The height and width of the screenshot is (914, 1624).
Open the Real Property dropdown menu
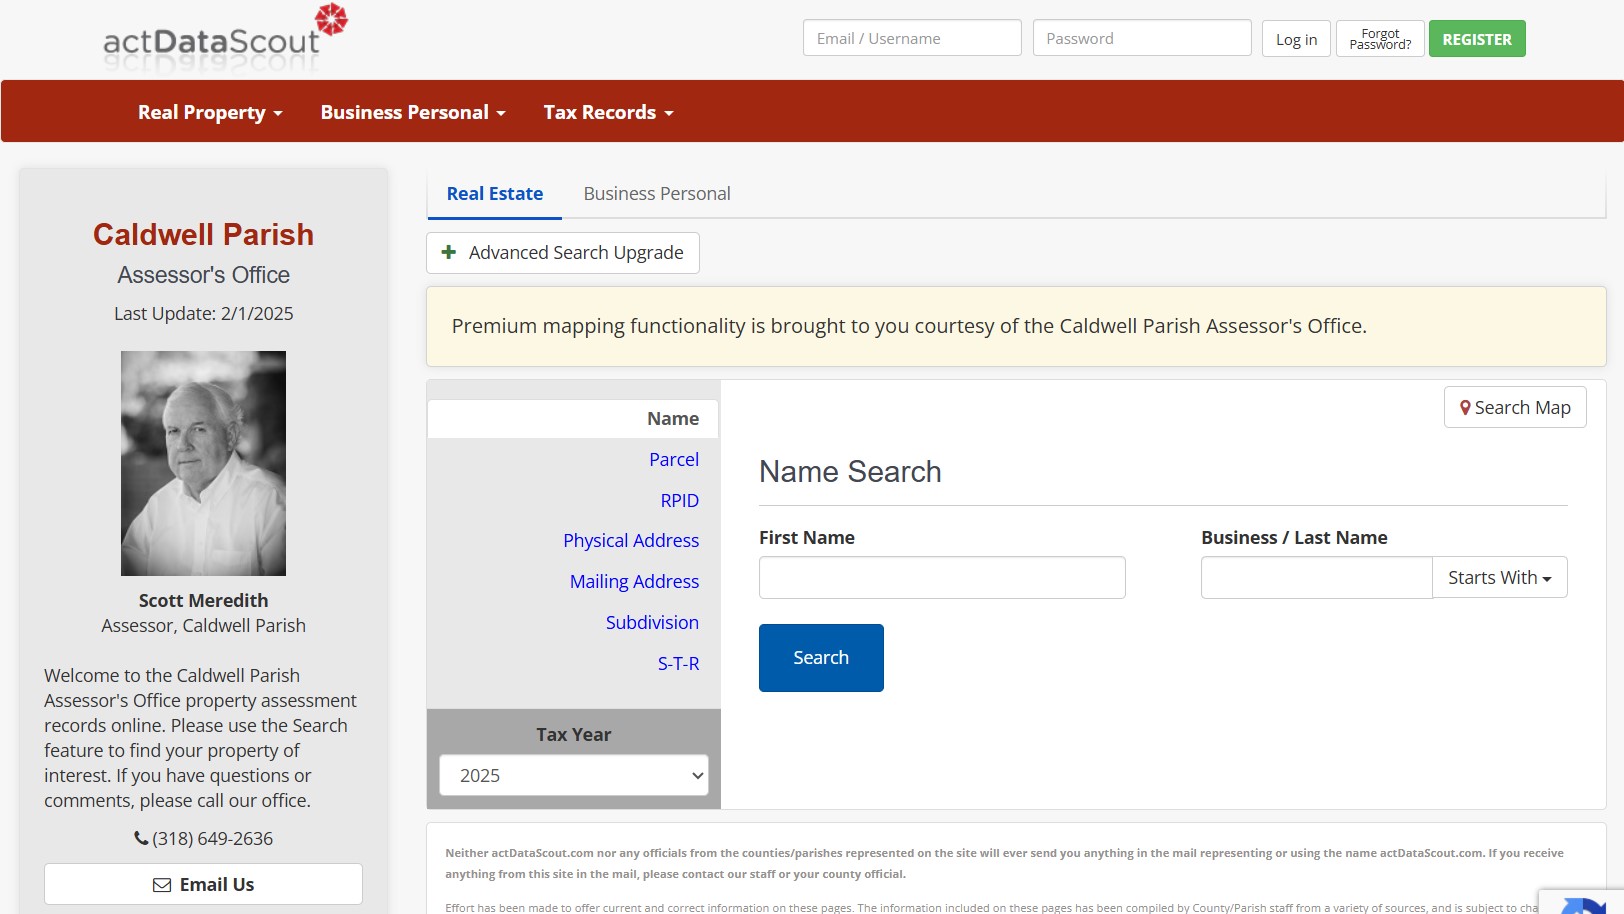210,112
